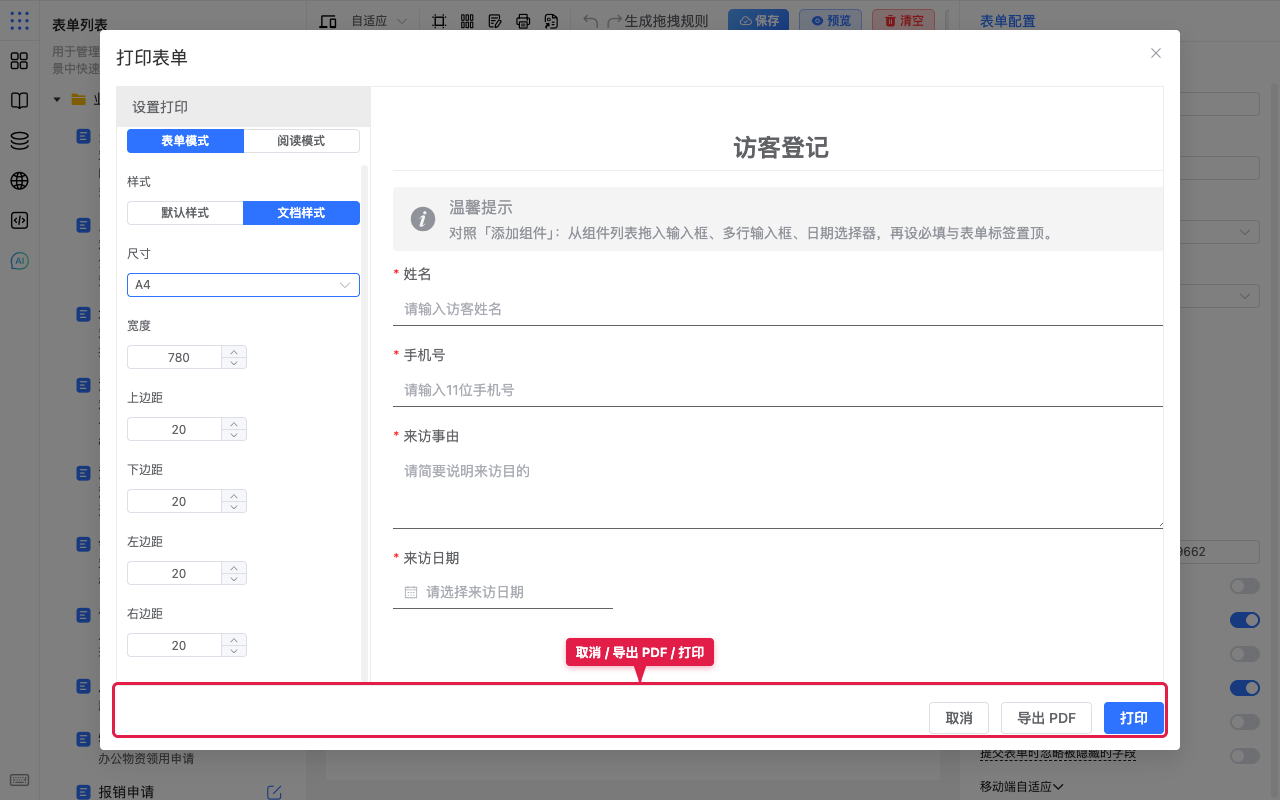
Task: Click the grid layout icon in toolbar
Action: click(467, 21)
